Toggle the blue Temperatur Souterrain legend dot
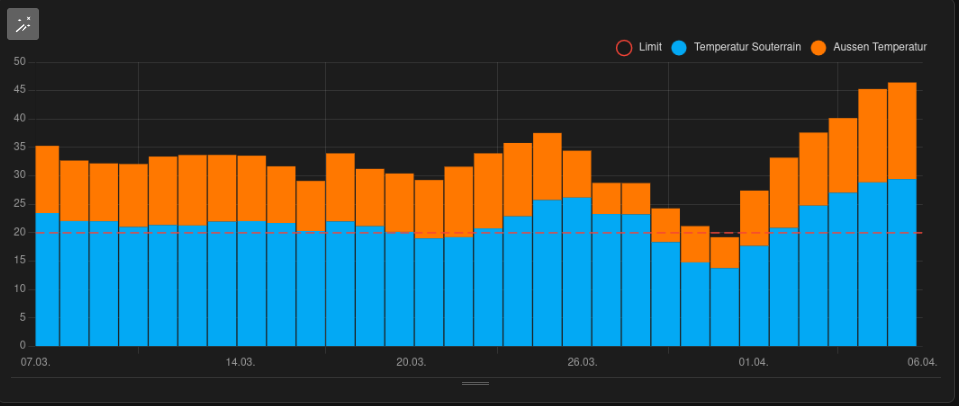The width and height of the screenshot is (959, 406). (679, 47)
